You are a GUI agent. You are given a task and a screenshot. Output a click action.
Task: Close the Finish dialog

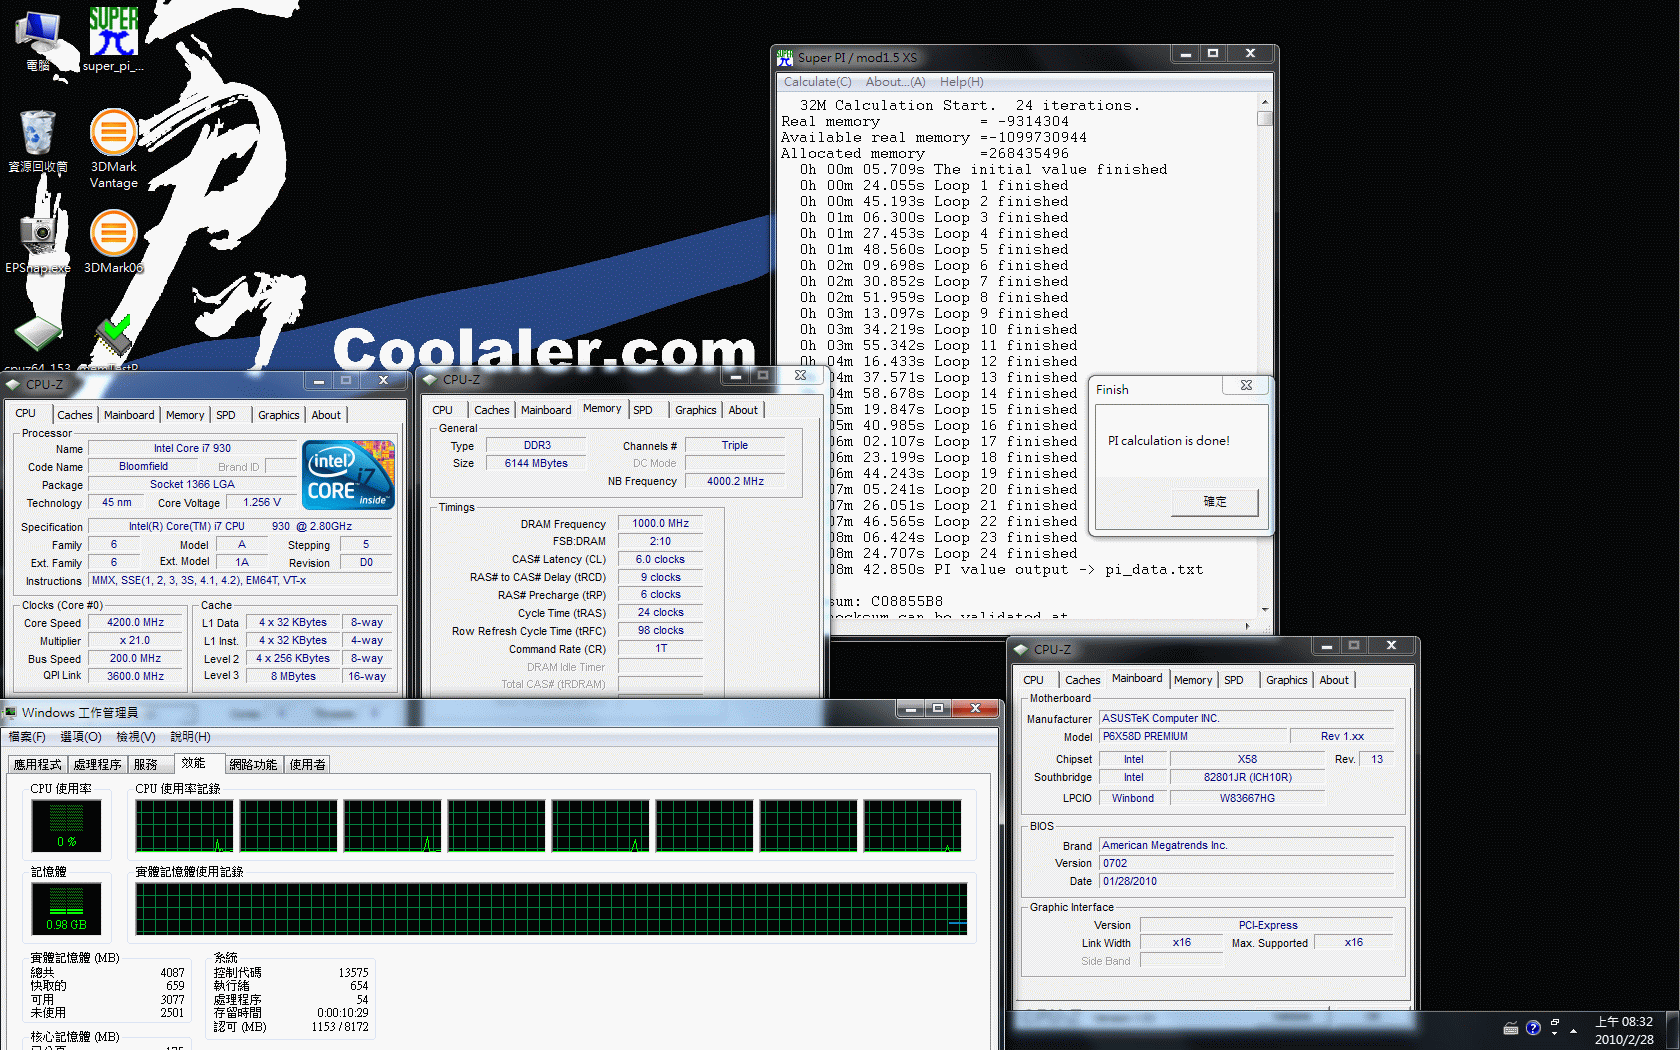click(1246, 386)
